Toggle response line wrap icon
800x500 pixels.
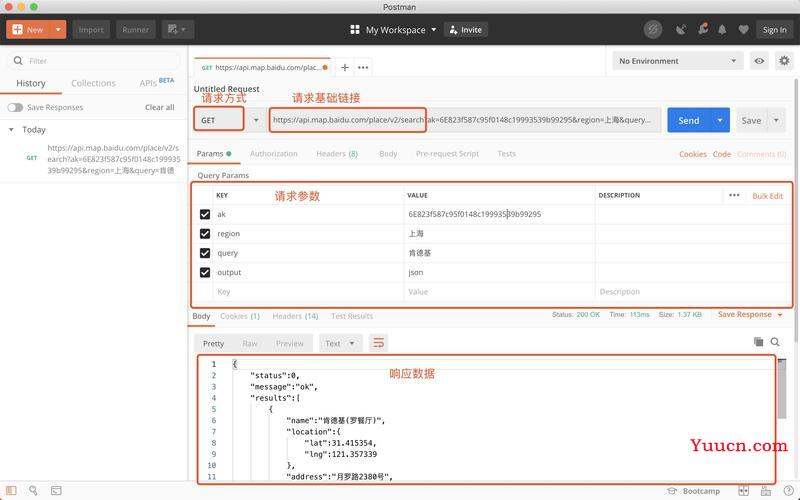[378, 343]
